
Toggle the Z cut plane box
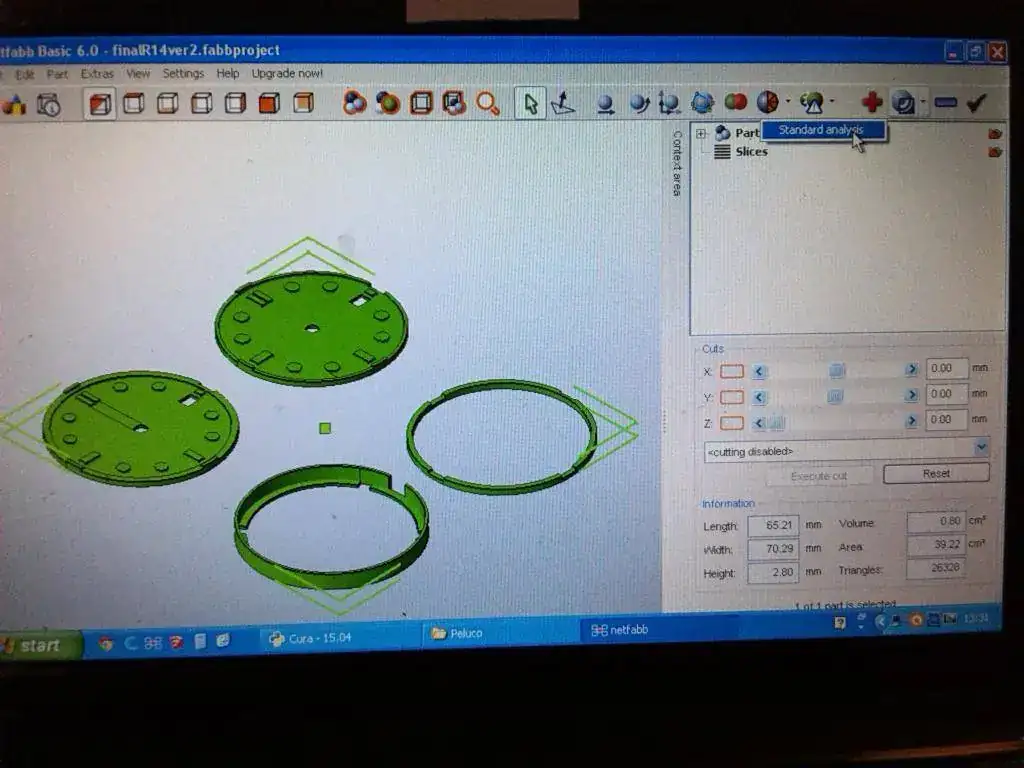732,423
